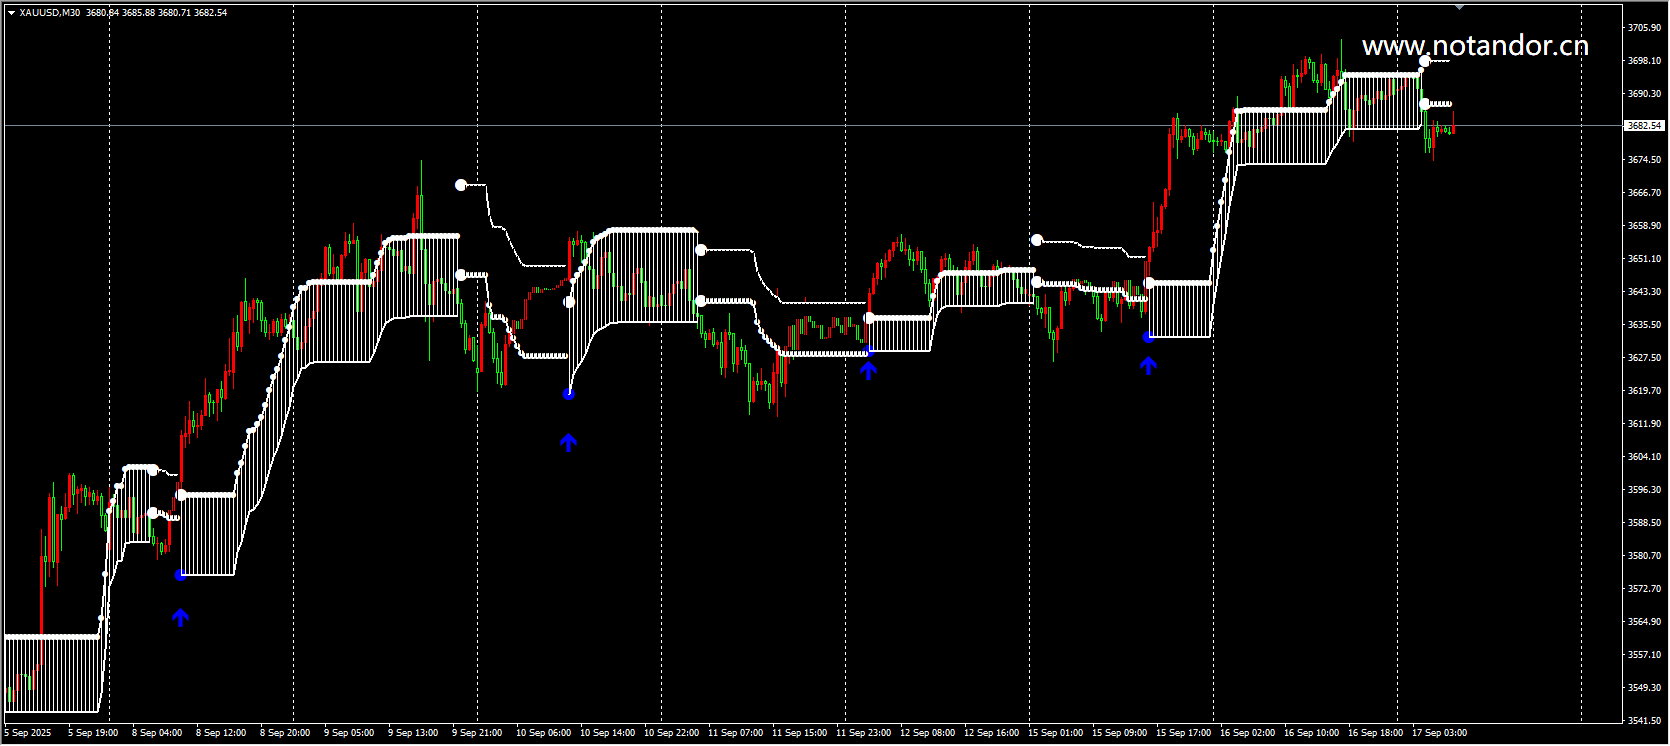Click the 11 Sep 07:00 time label
This screenshot has height=746, width=1670.
pyautogui.click(x=735, y=733)
